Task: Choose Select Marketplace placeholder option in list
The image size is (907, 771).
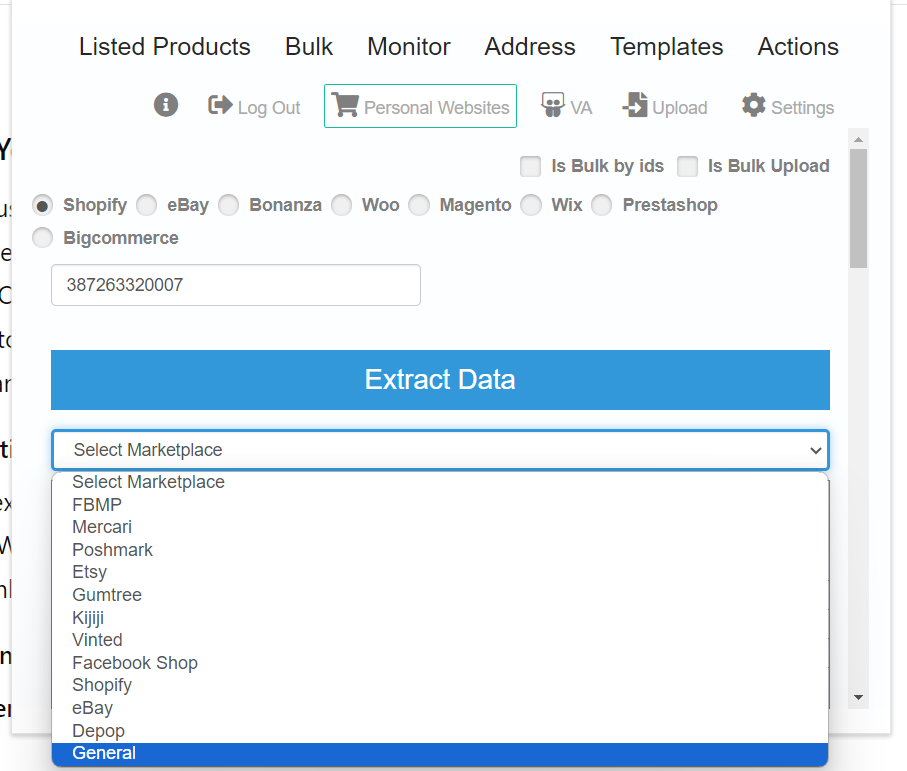Action: pos(440,482)
